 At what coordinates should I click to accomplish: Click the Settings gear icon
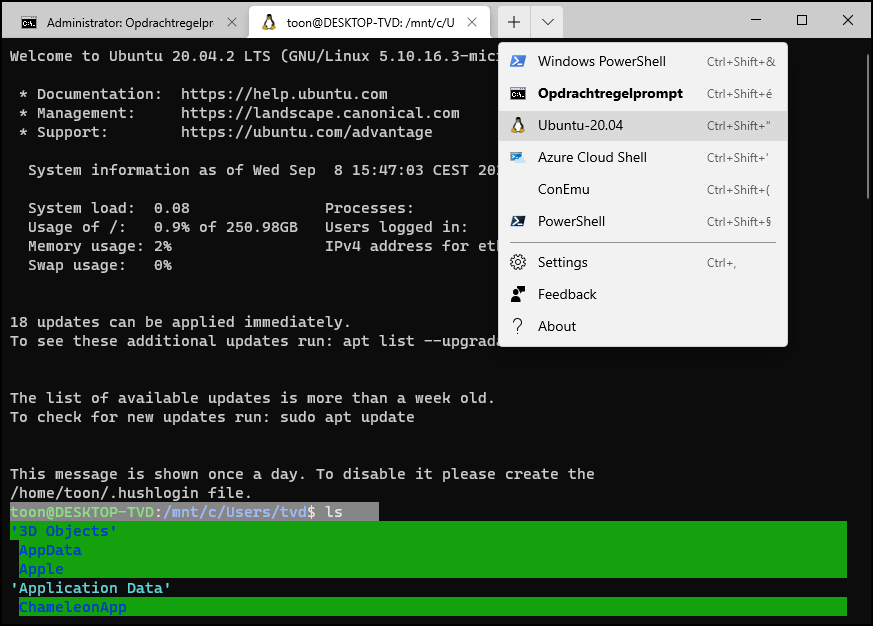518,262
